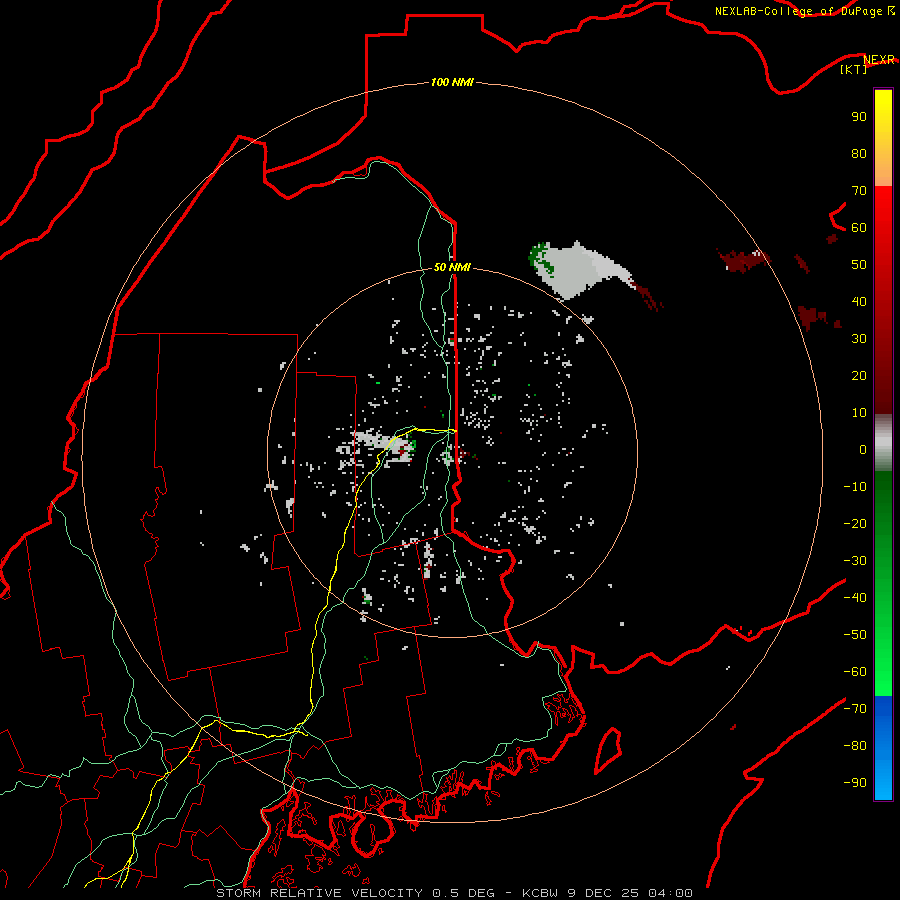Click the 9 DEC 25 date stamp

tap(603, 893)
